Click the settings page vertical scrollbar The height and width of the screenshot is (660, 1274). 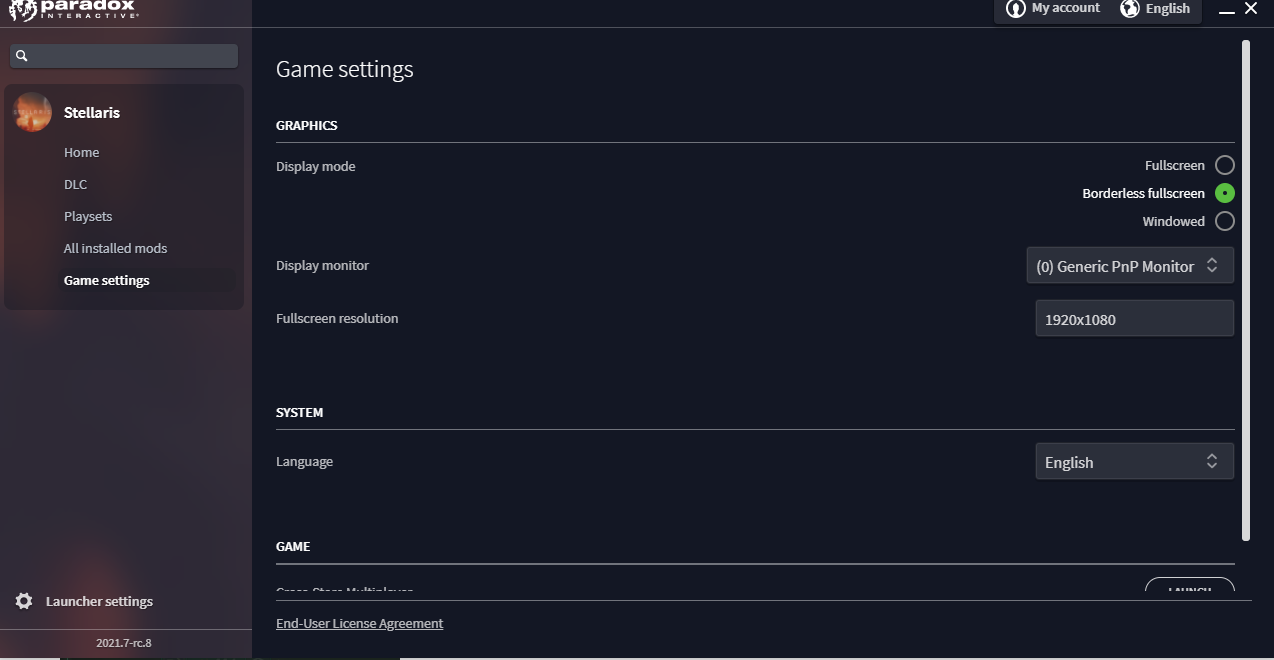click(1246, 290)
